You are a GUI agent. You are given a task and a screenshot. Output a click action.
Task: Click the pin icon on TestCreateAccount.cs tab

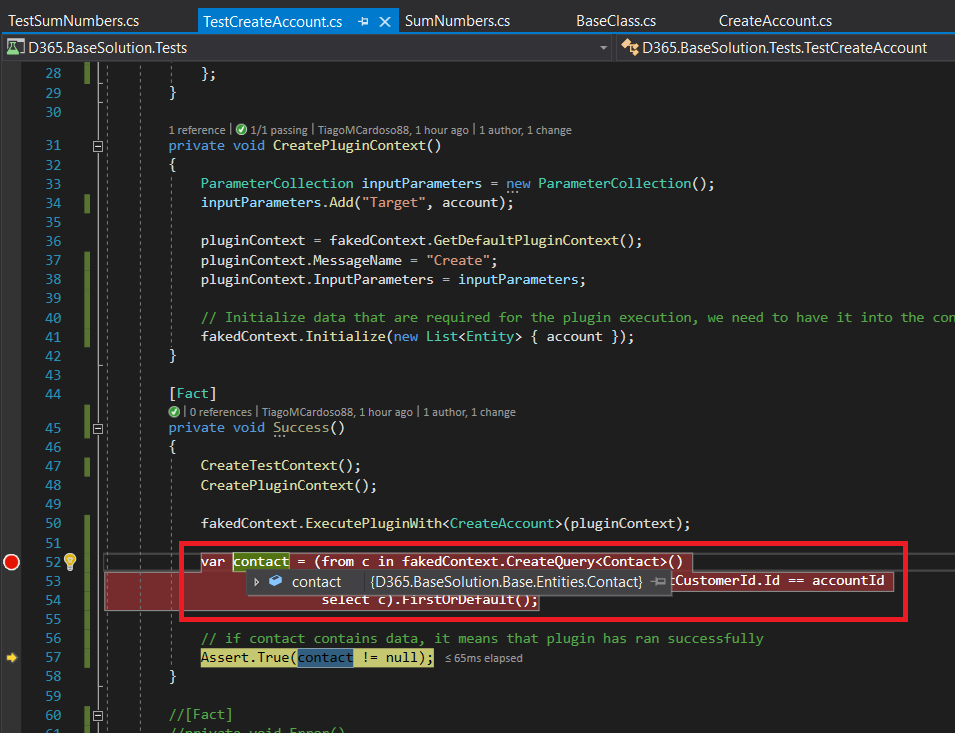coord(363,21)
